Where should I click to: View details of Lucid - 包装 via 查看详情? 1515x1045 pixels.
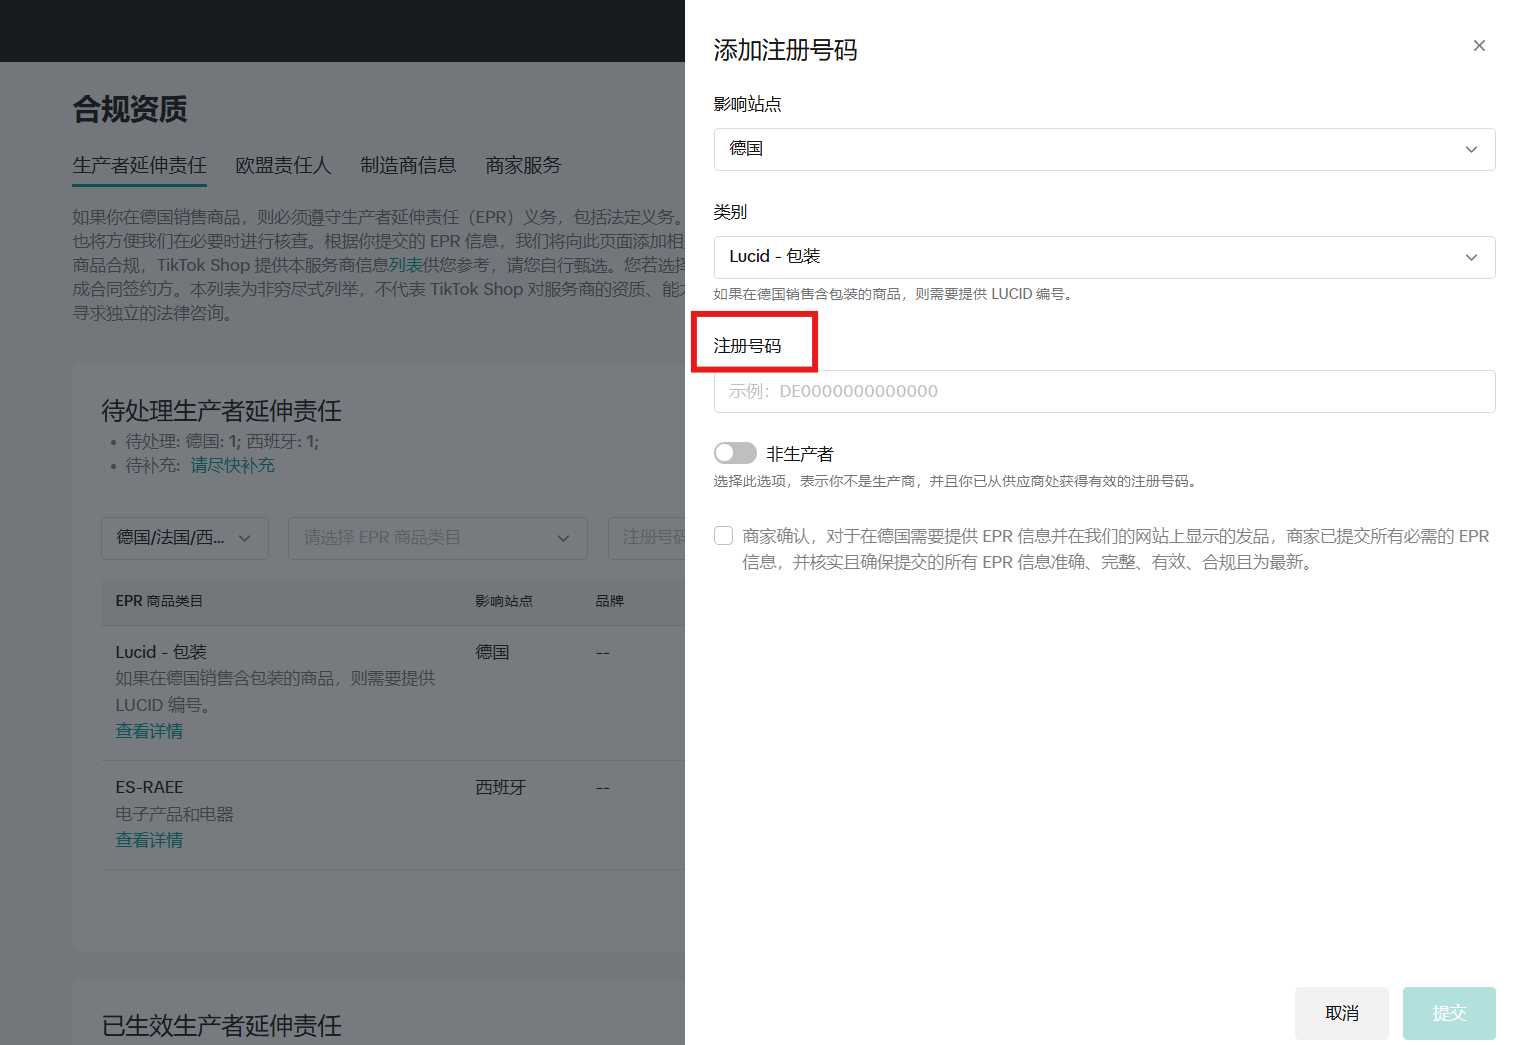click(x=148, y=731)
